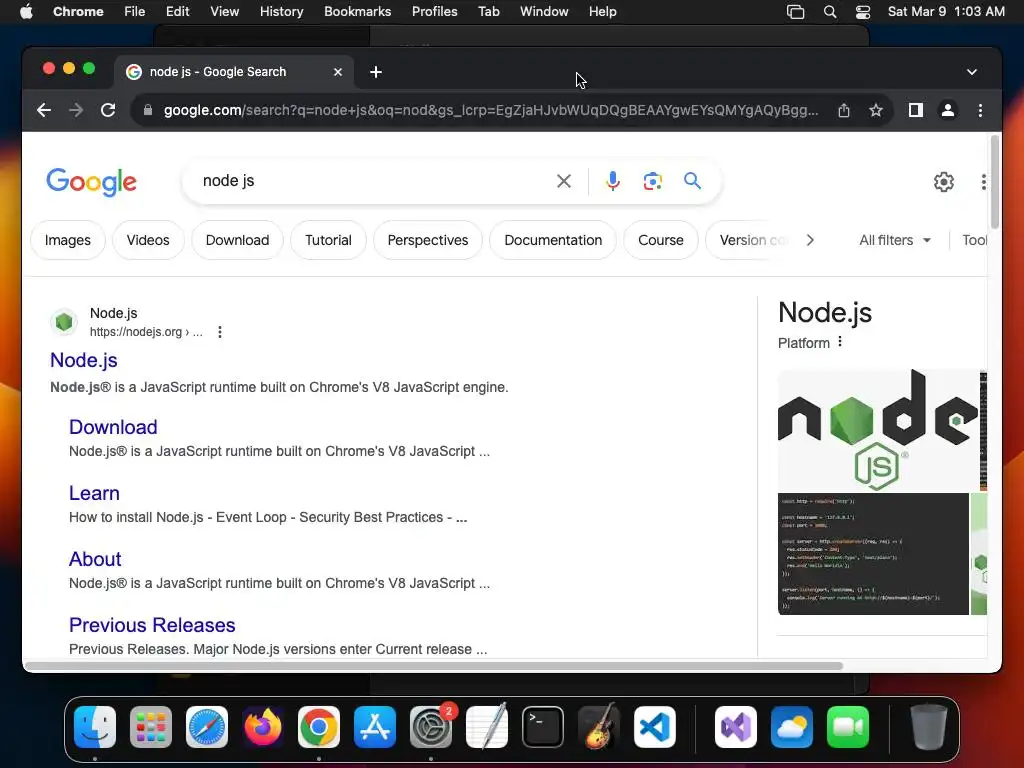Image resolution: width=1024 pixels, height=768 pixels.
Task: Click in the 'node js' search field
Action: coord(372,181)
